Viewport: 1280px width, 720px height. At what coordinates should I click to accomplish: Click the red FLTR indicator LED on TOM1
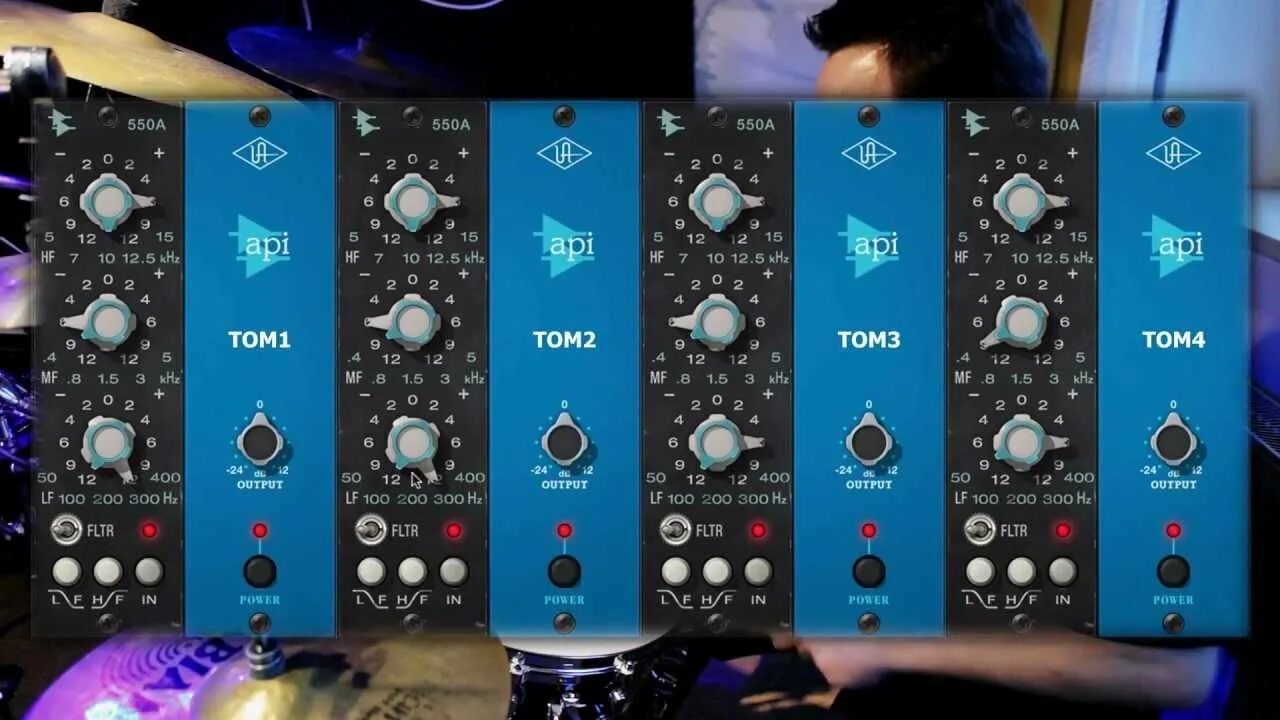pyautogui.click(x=149, y=530)
